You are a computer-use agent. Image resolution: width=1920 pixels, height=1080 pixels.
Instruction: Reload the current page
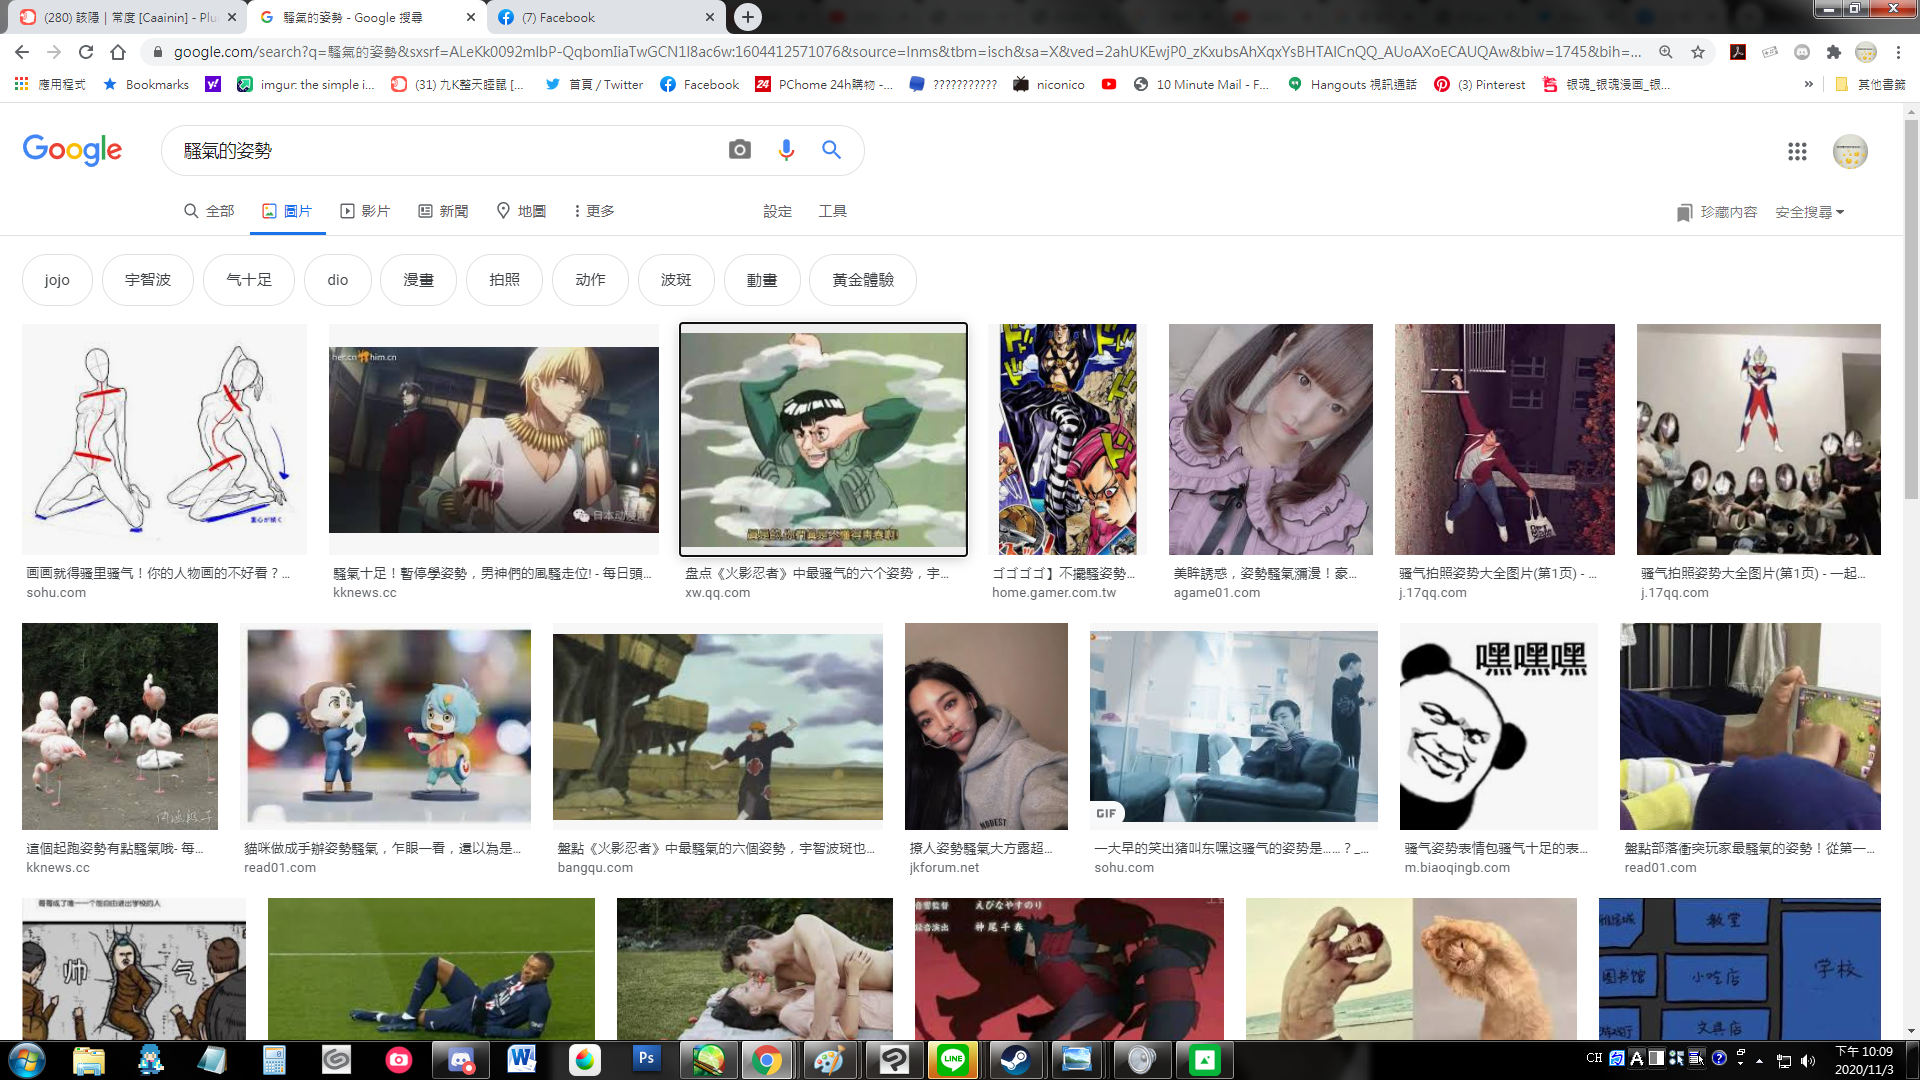point(86,52)
